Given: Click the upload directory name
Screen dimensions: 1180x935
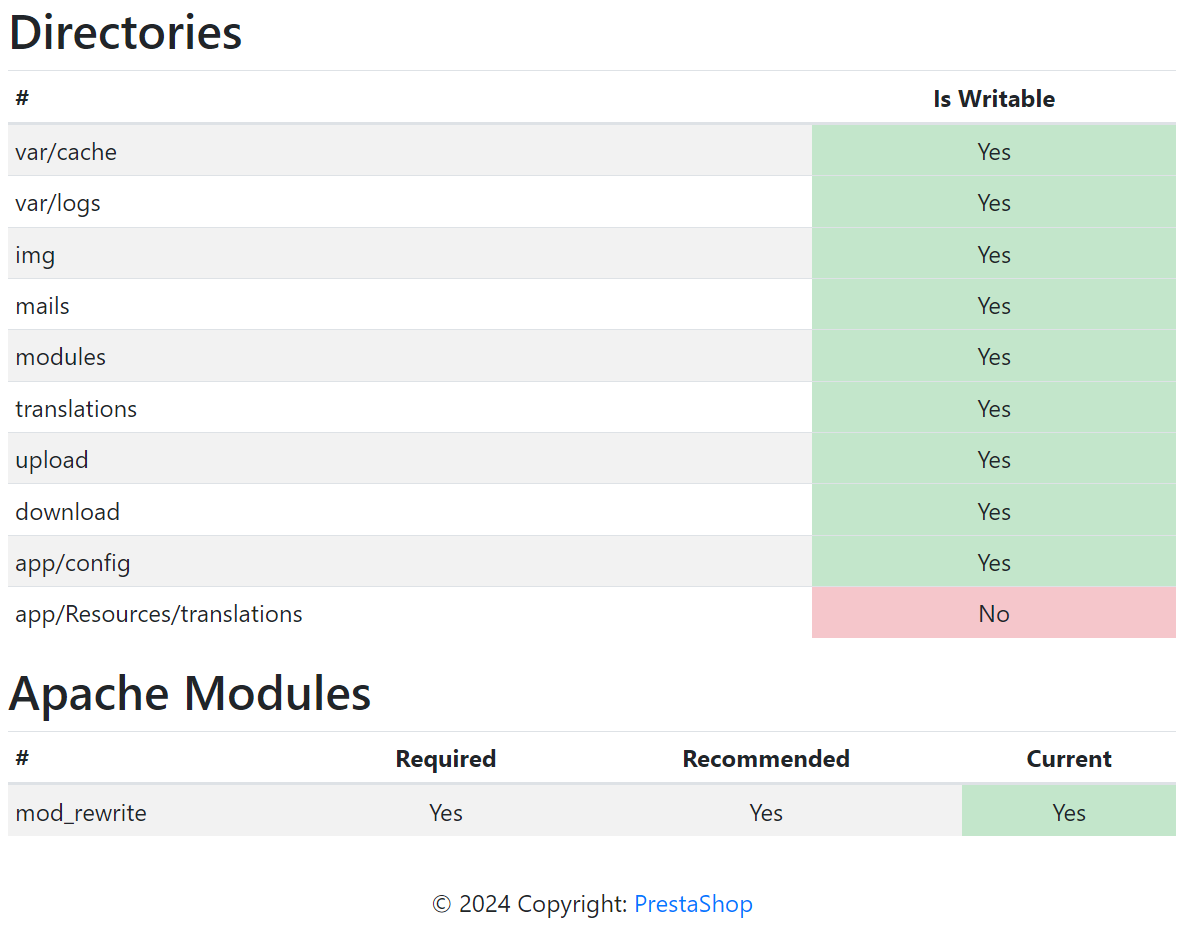Looking at the screenshot, I should coord(52,460).
